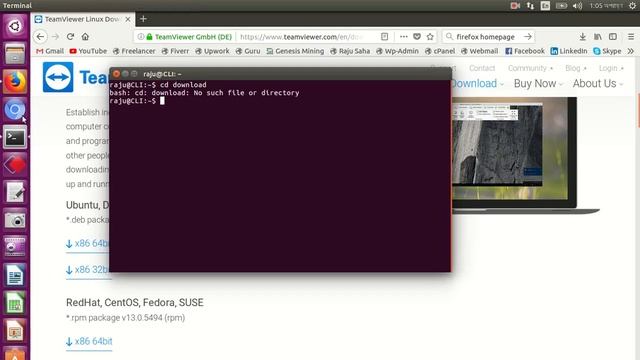640x360 pixels.
Task: Expand Login menu
Action: click(x=611, y=68)
